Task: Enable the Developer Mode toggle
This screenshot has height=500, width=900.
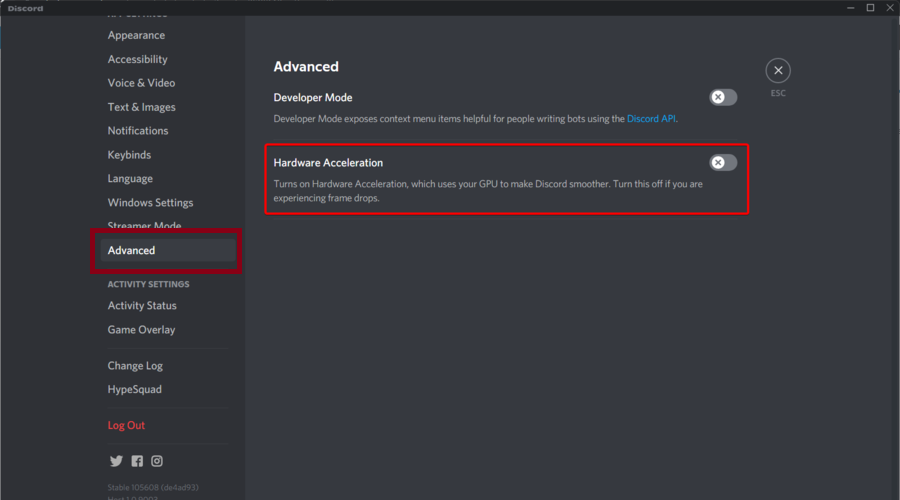Action: pyautogui.click(x=723, y=98)
